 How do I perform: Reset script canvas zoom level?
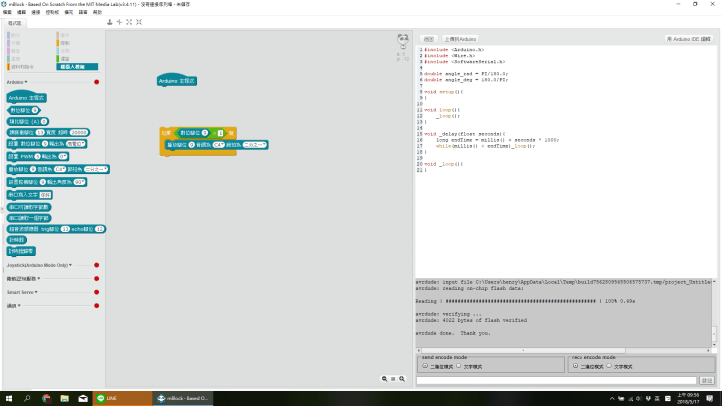point(393,378)
